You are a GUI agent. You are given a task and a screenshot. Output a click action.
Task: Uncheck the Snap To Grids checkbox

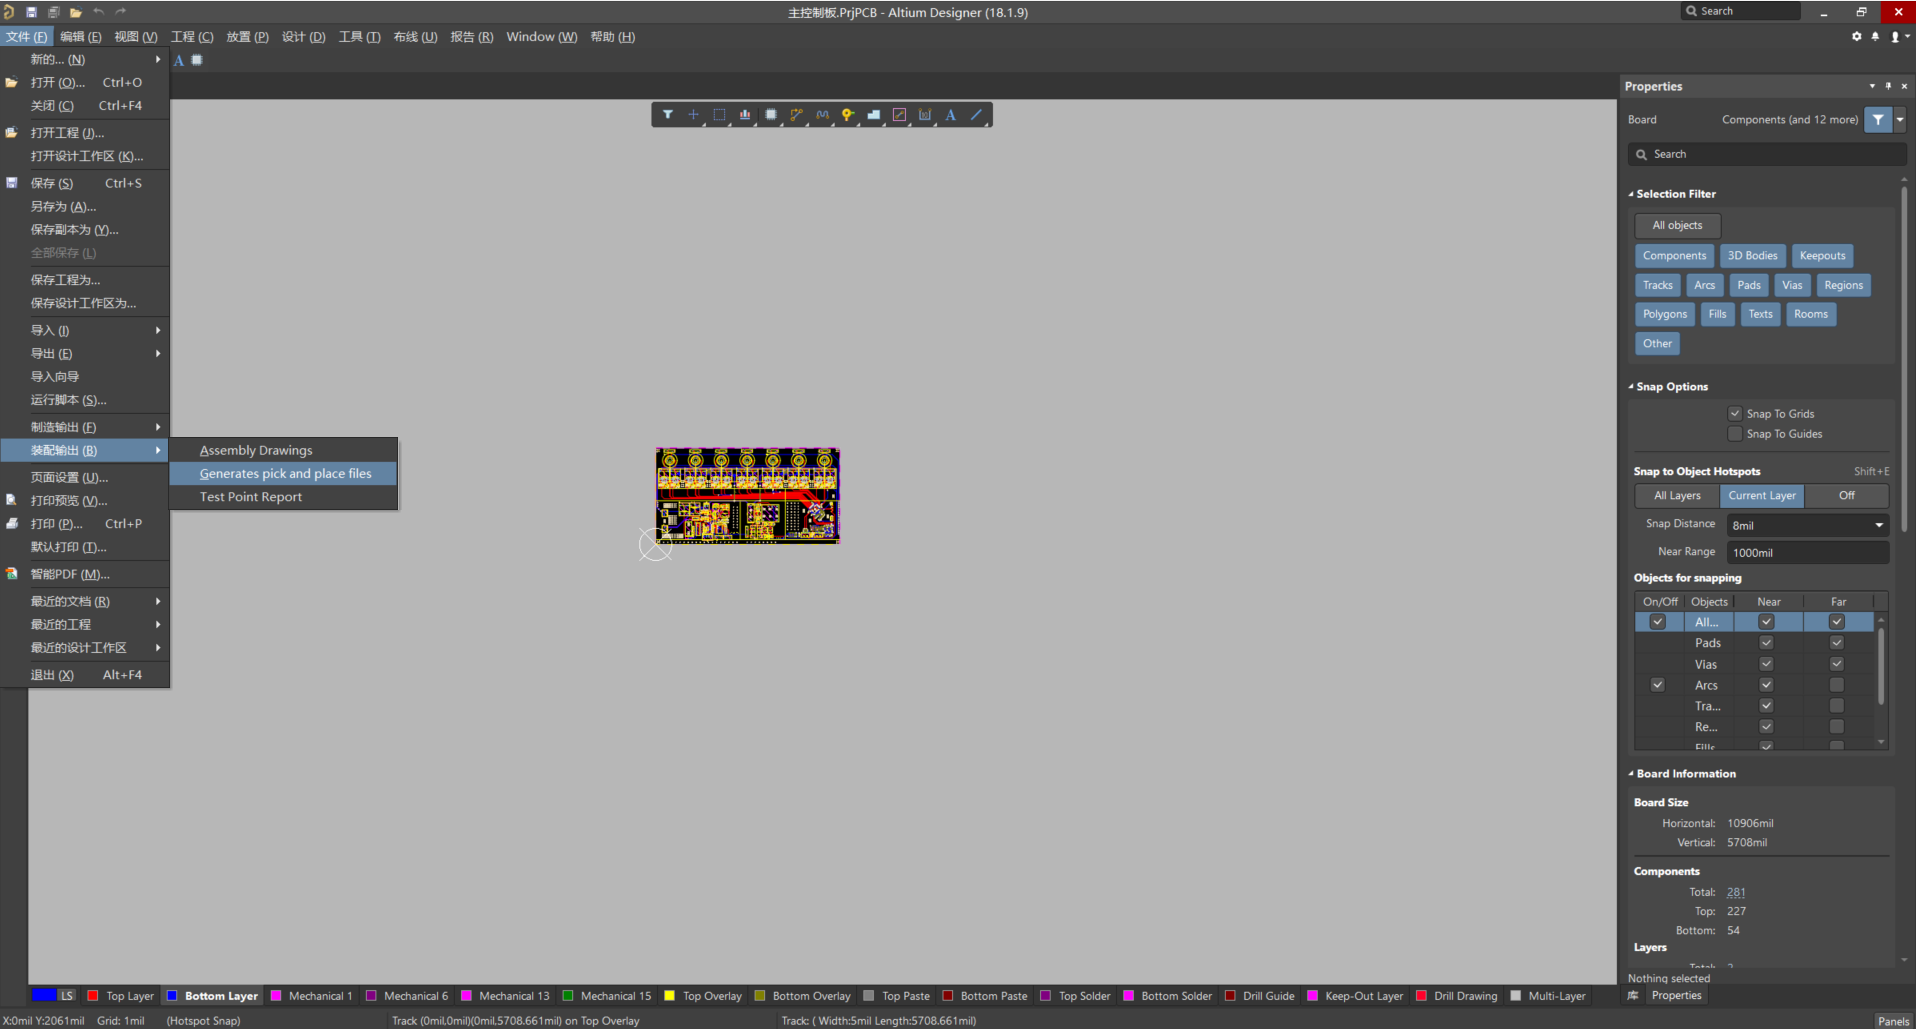(1735, 414)
